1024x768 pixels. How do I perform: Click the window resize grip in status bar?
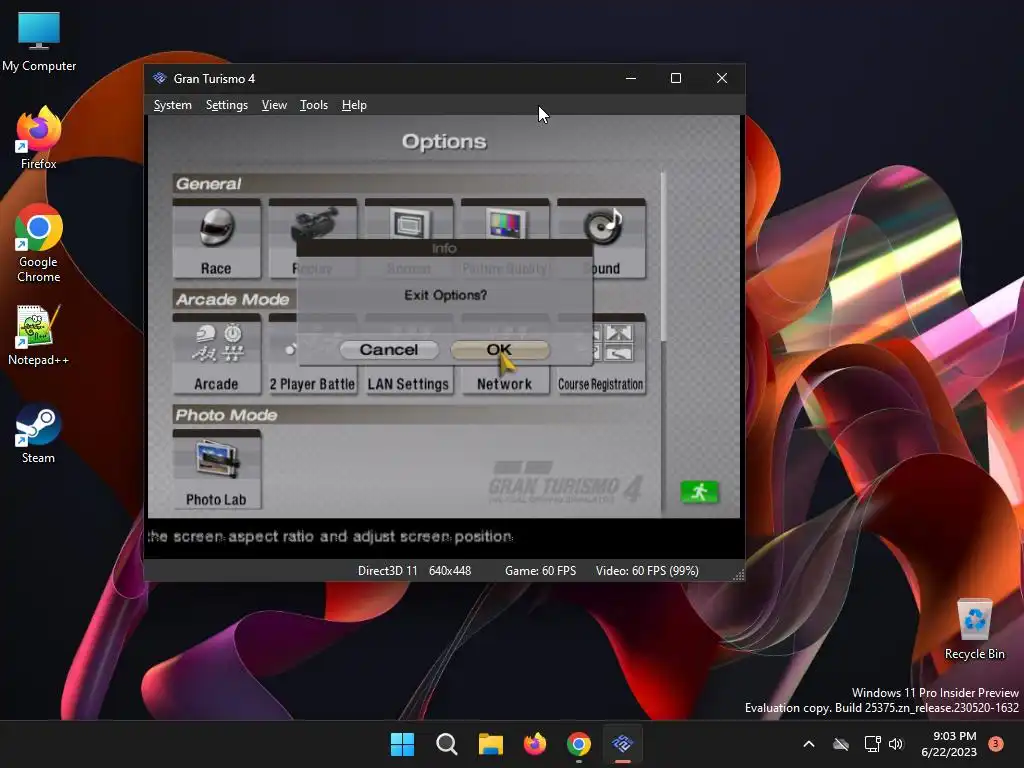coord(739,575)
